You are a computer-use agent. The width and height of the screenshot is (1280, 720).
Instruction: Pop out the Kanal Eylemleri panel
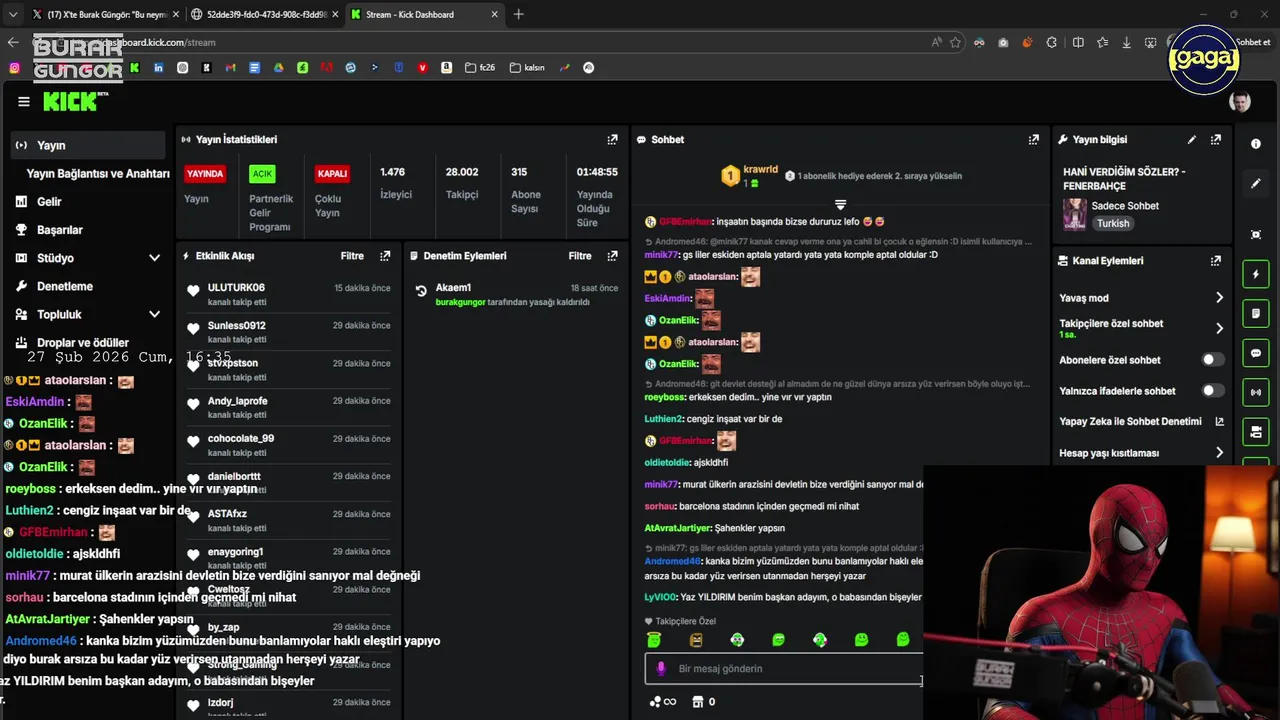(x=1216, y=261)
